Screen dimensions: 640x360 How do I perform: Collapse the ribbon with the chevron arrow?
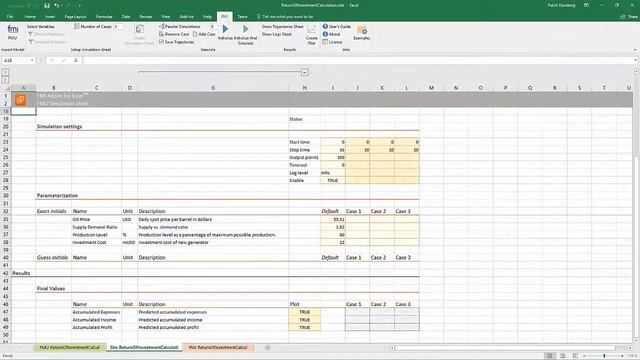click(x=635, y=49)
